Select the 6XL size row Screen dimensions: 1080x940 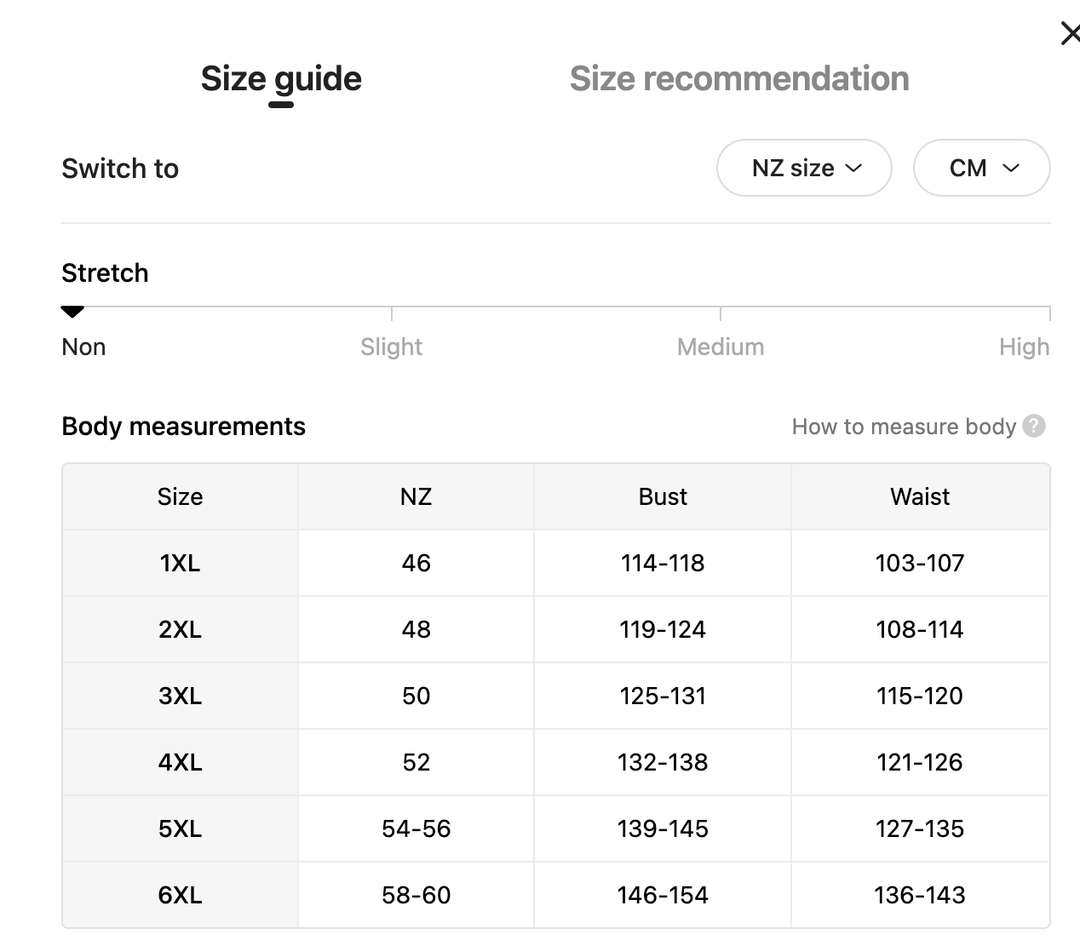(180, 895)
